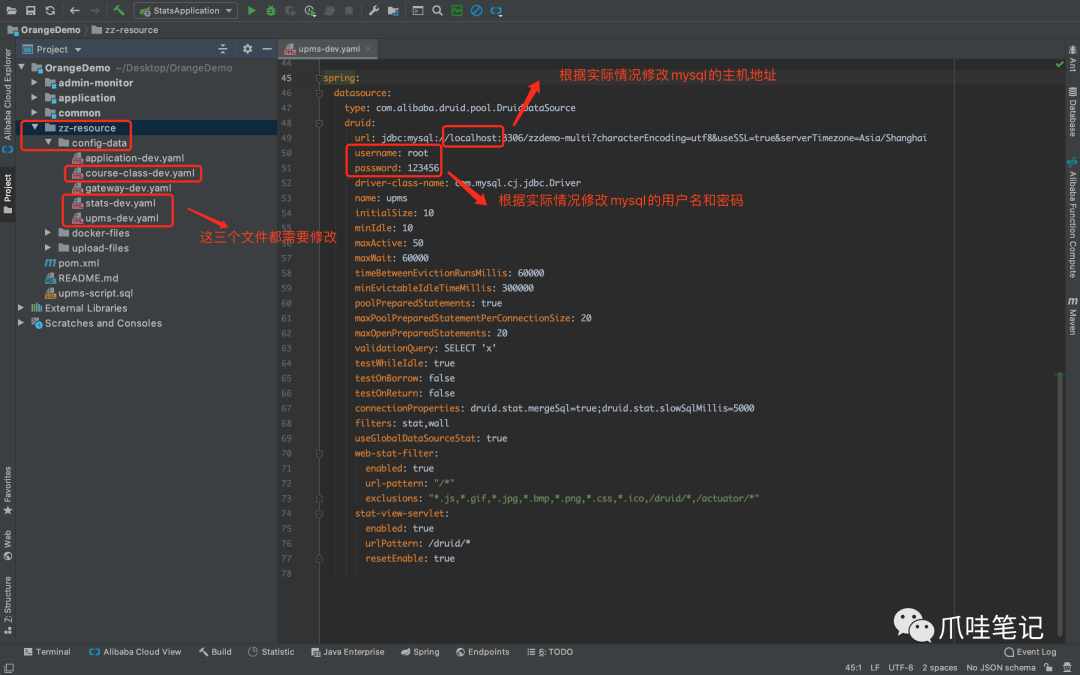Expand the common module
Image resolution: width=1080 pixels, height=675 pixels.
[x=34, y=113]
